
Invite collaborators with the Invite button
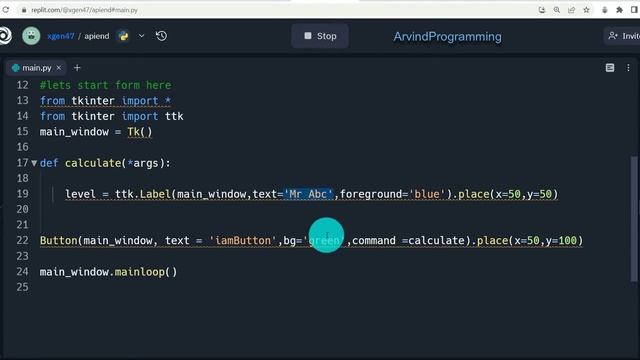(622, 36)
